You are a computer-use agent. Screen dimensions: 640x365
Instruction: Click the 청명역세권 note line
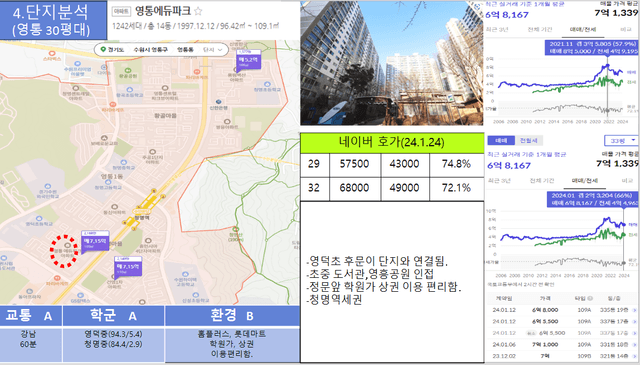tap(334, 300)
